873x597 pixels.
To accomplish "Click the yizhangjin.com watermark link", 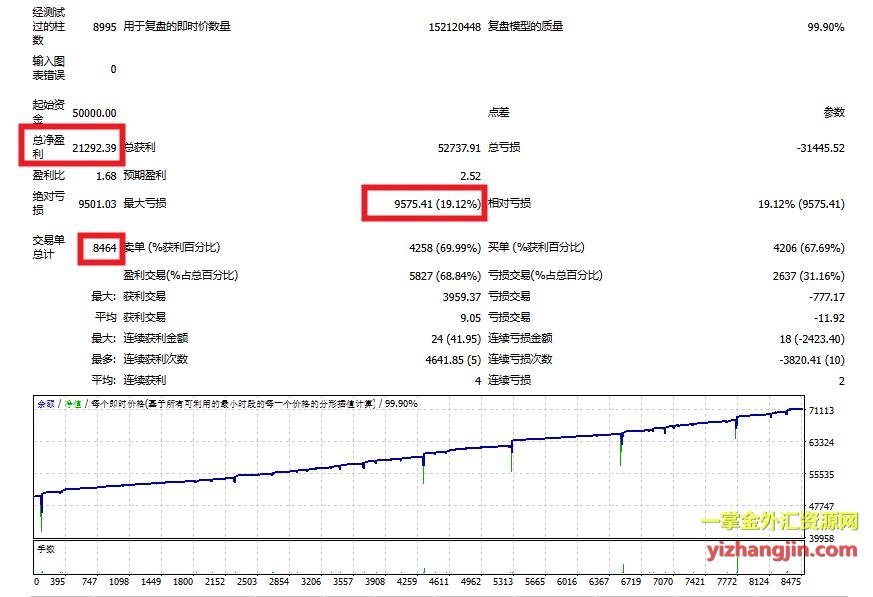I will [x=778, y=549].
